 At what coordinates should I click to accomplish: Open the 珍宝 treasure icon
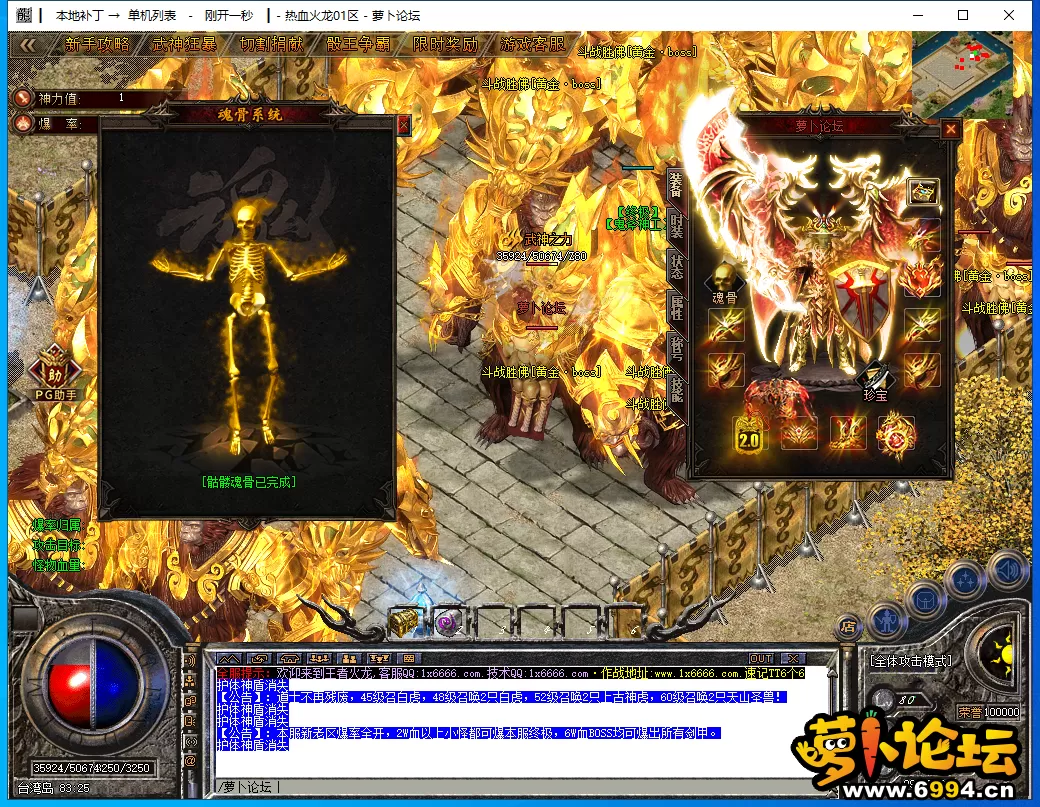876,382
